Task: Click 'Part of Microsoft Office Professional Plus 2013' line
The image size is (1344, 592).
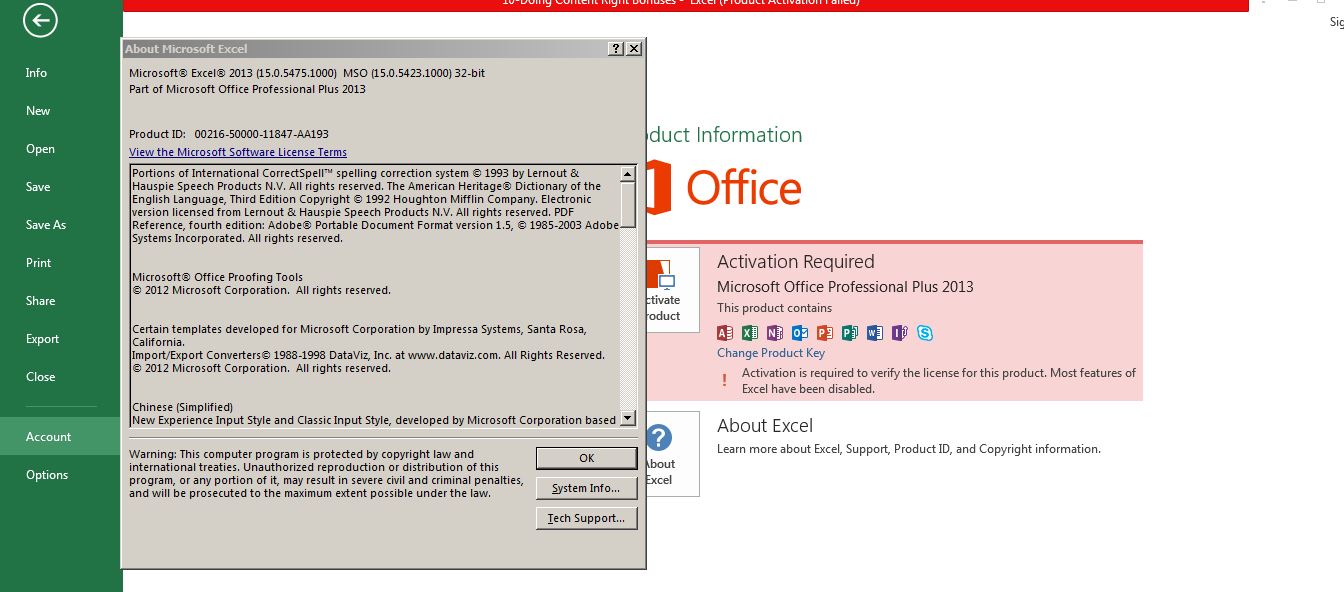Action: click(247, 89)
